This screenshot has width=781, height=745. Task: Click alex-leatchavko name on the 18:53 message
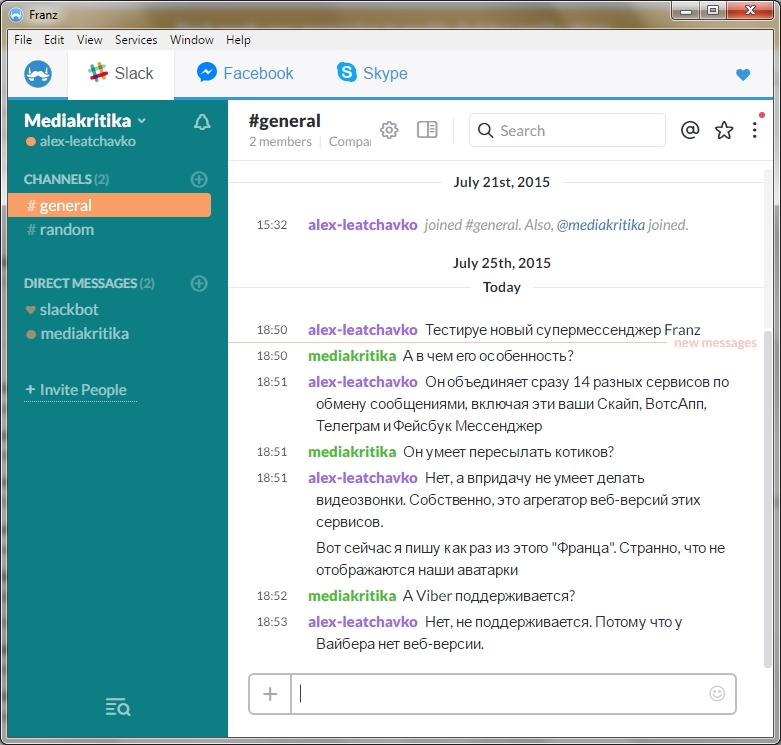pos(363,622)
